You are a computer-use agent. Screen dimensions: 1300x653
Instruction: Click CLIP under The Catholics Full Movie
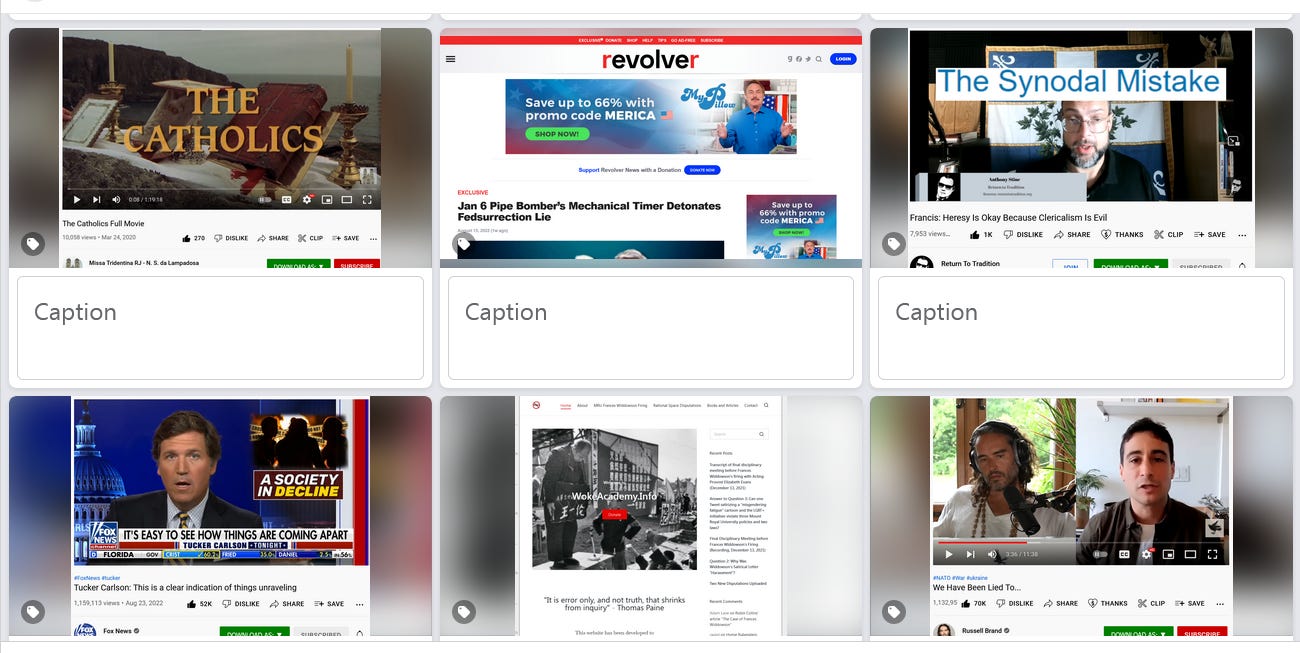click(x=310, y=238)
